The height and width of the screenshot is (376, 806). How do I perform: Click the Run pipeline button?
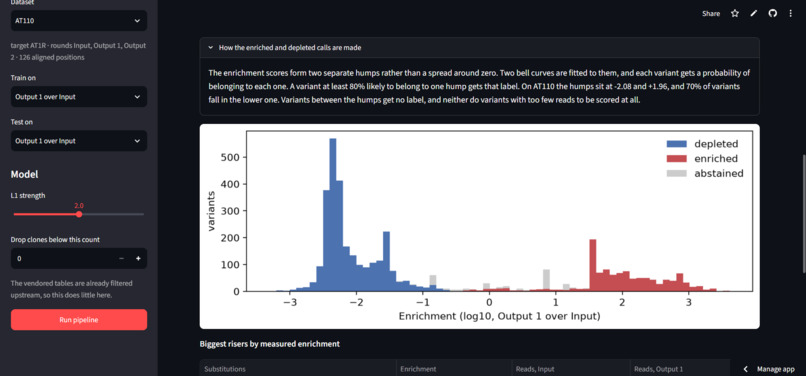pos(79,319)
